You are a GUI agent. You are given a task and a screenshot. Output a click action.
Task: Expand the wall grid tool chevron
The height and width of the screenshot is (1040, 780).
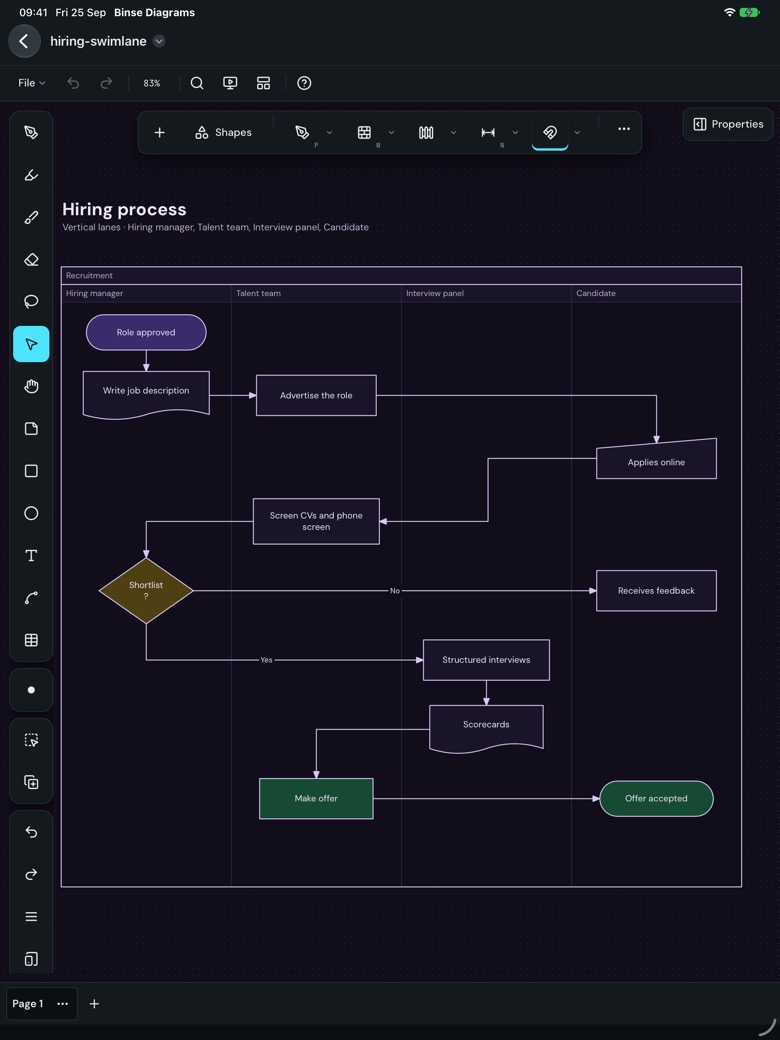[x=391, y=133]
